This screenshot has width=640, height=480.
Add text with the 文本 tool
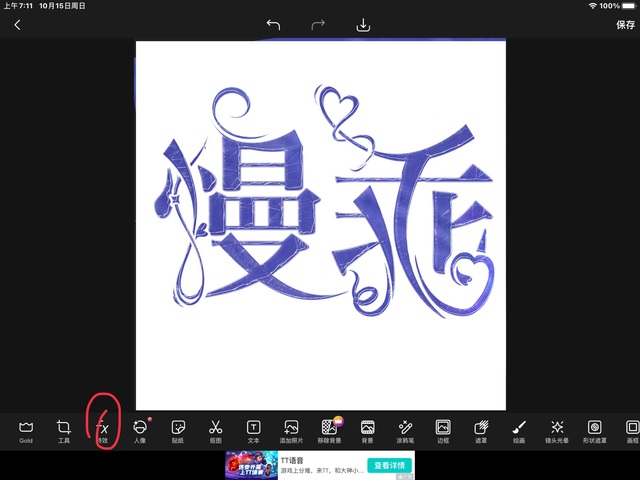pos(253,429)
